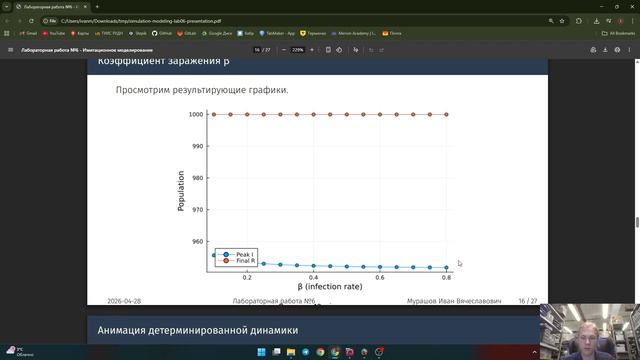Viewport: 640px width, 360px height.
Task: Open browser downloads panel
Action: 597,21
